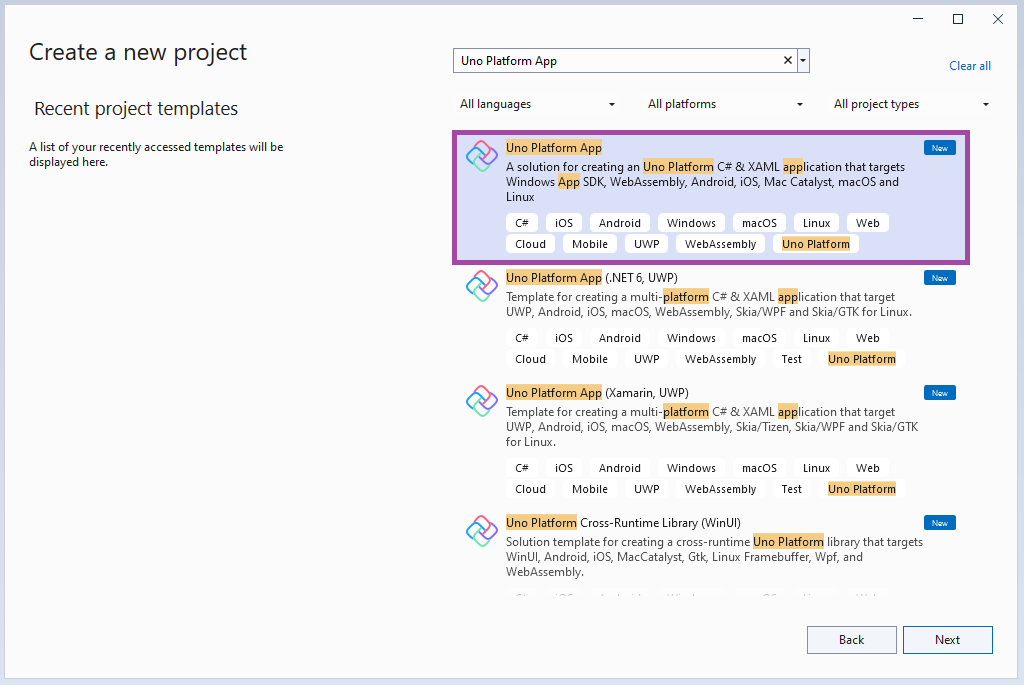Click the New badge on the Xamarin, UWP template
This screenshot has width=1024, height=685.
[x=940, y=393]
